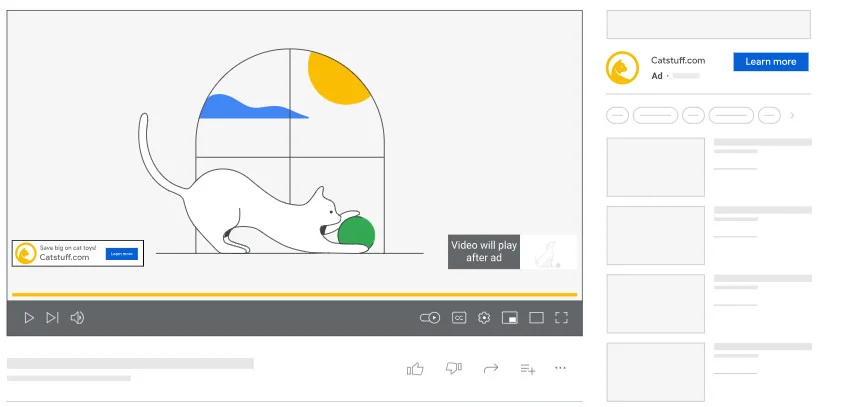Mute the volume speaker icon
841x407 pixels.
point(77,318)
